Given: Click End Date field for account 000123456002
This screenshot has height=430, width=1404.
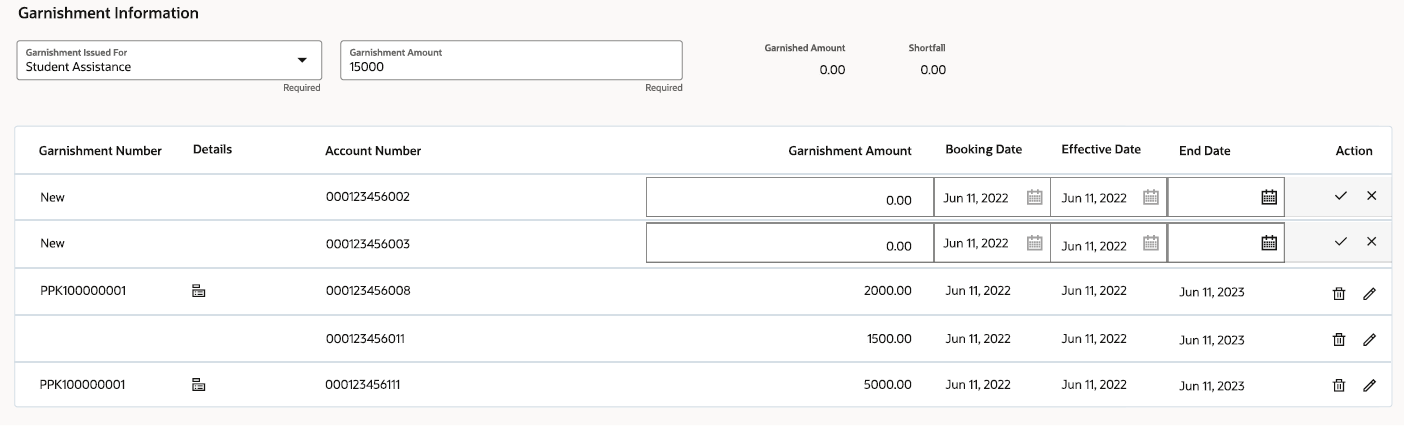Looking at the screenshot, I should [x=1226, y=198].
